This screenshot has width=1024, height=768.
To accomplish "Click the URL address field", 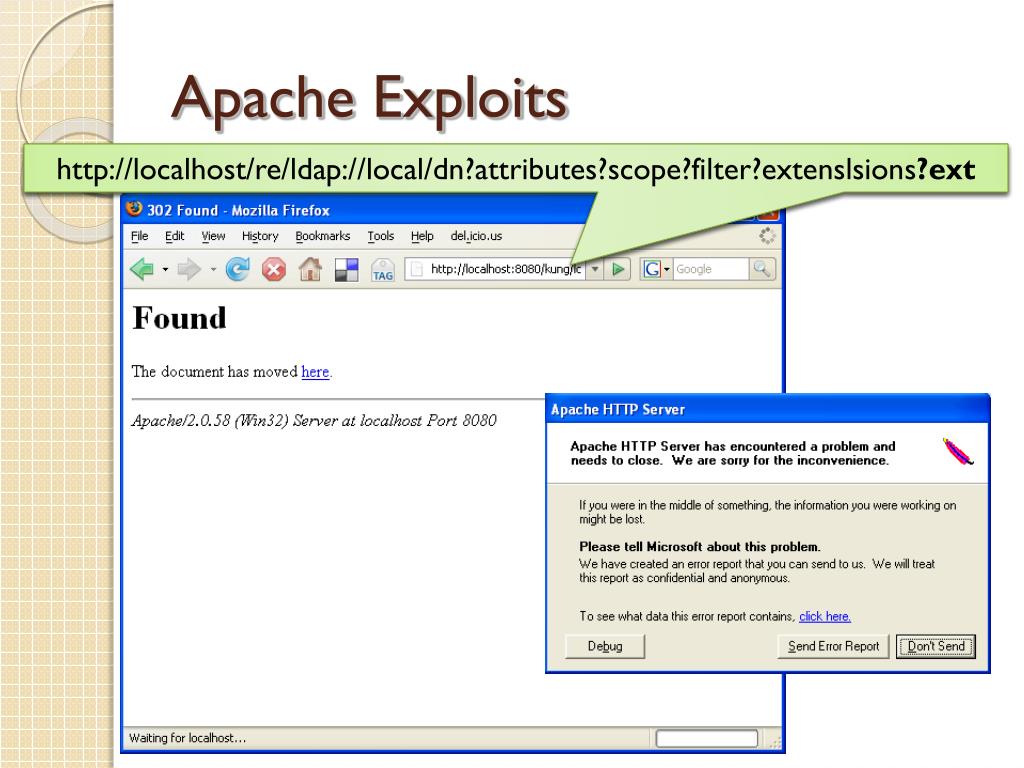I will (x=495, y=269).
